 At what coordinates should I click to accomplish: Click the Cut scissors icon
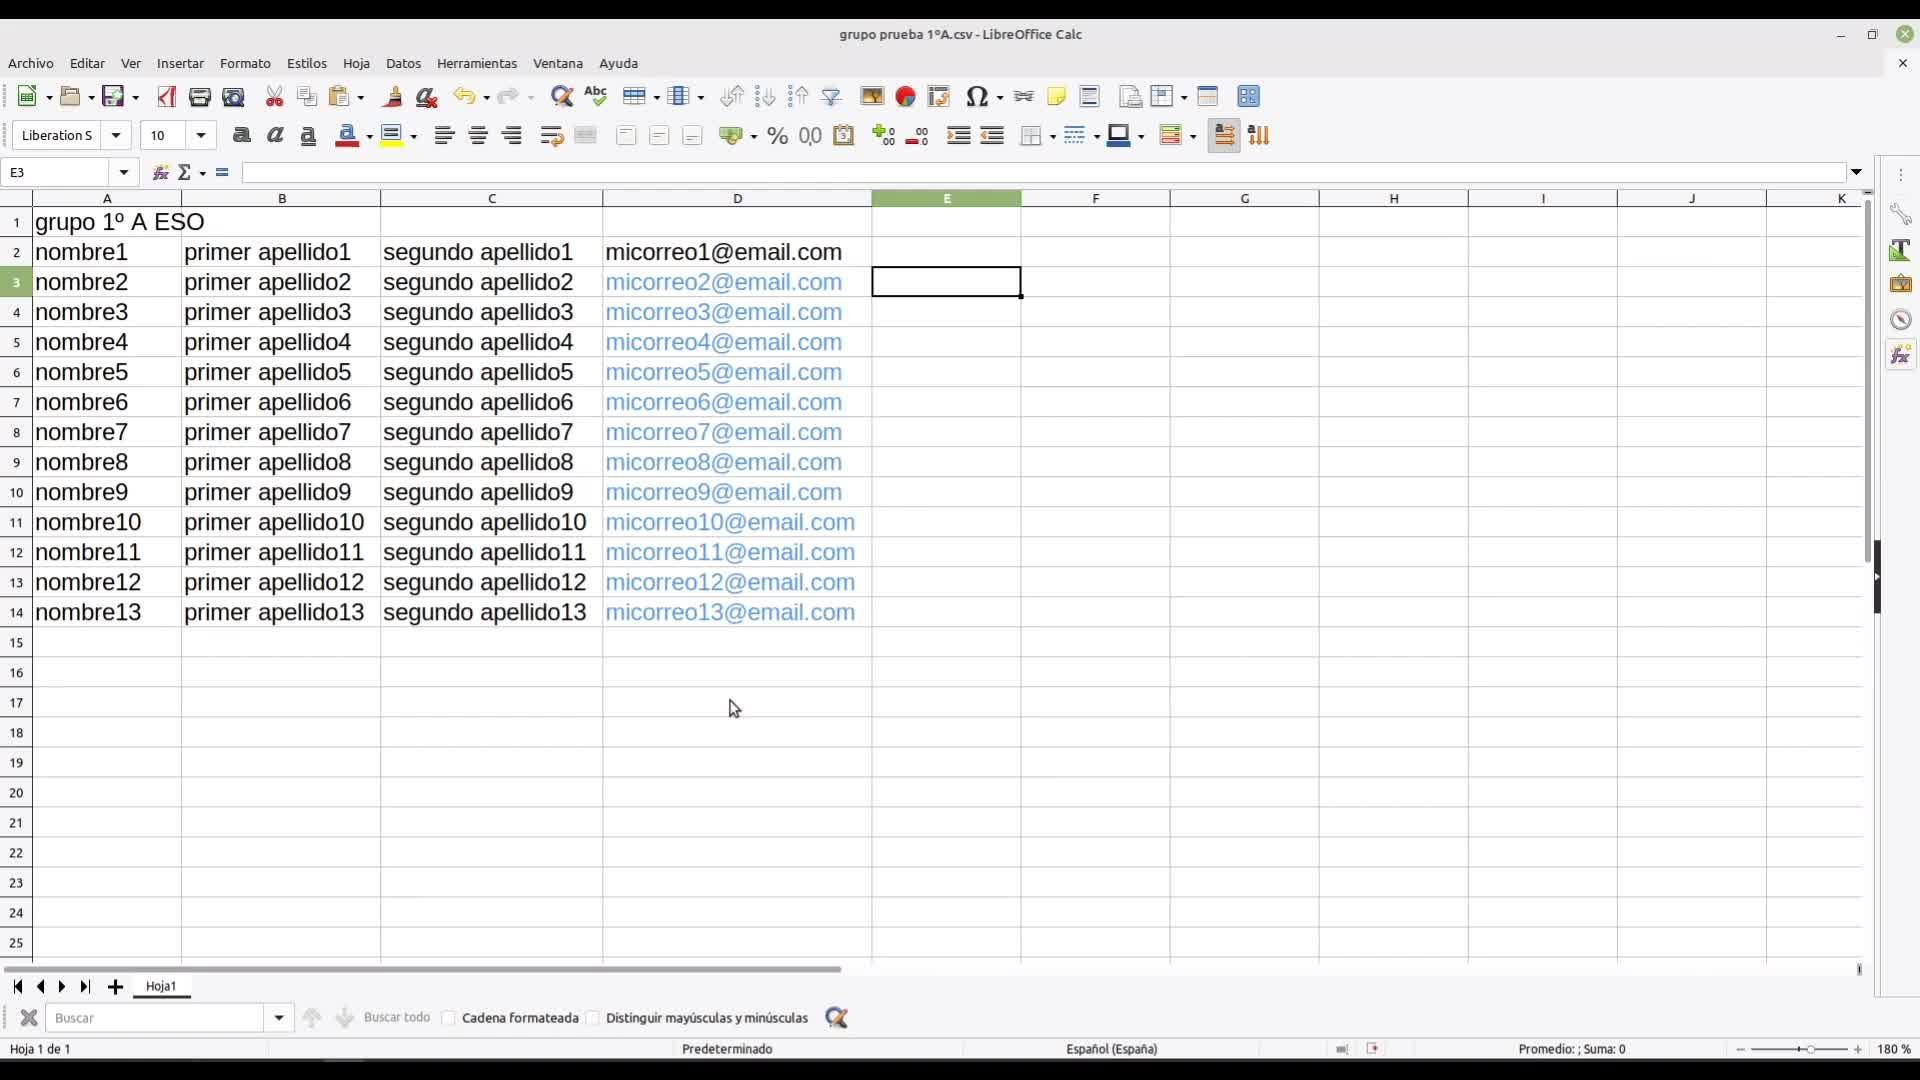274,97
